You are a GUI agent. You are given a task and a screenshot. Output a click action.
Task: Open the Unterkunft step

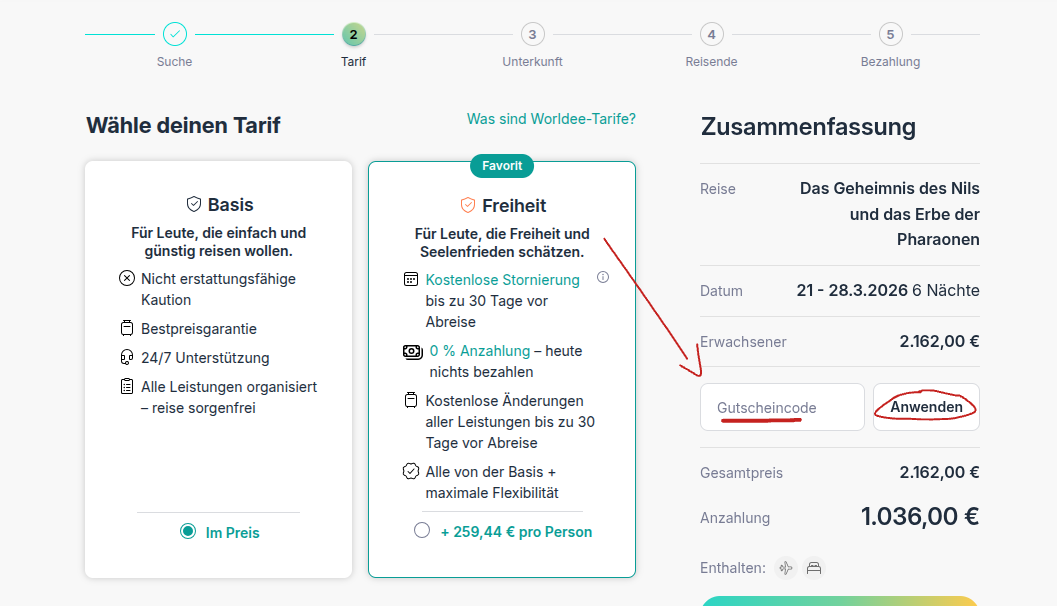pos(532,33)
